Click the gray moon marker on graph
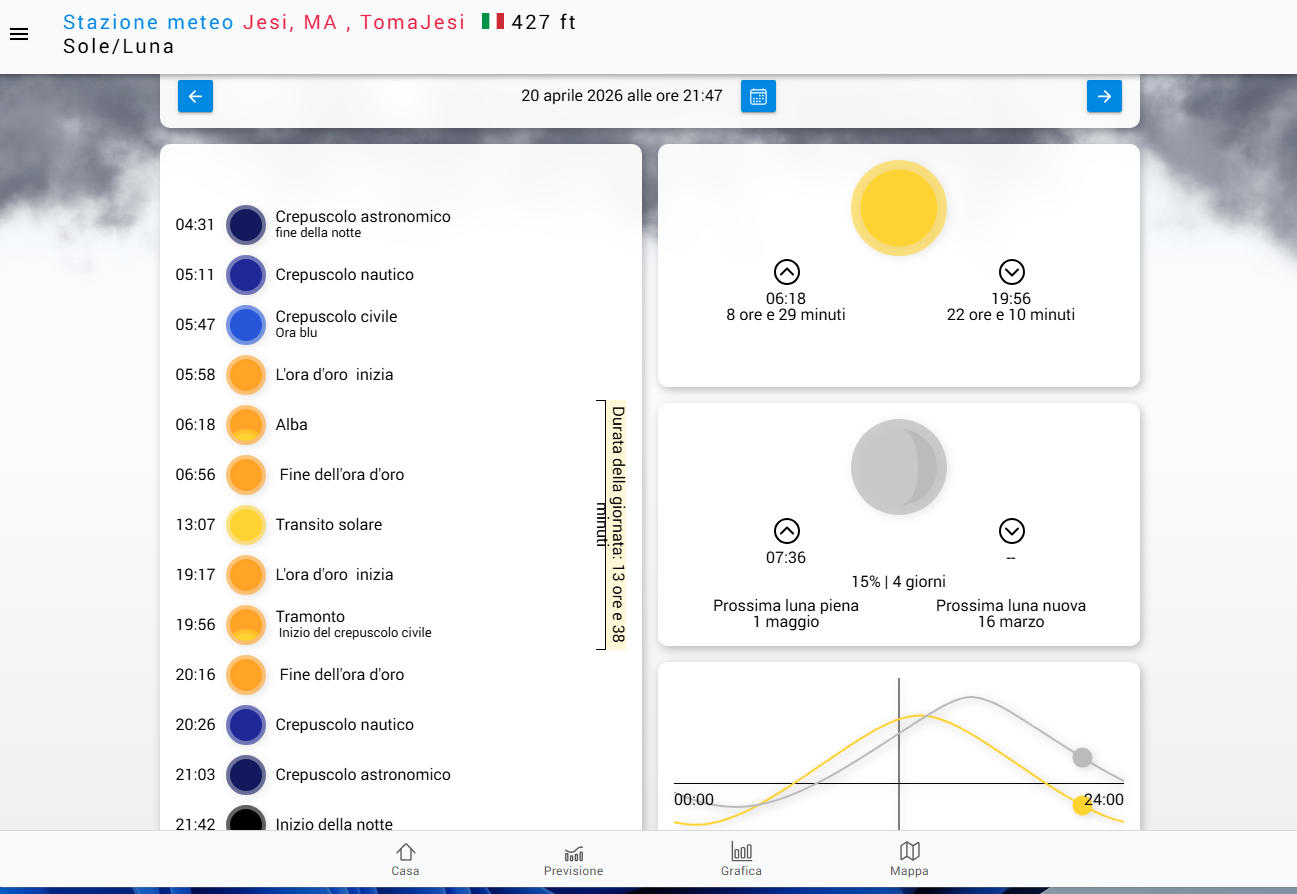 (x=1082, y=757)
